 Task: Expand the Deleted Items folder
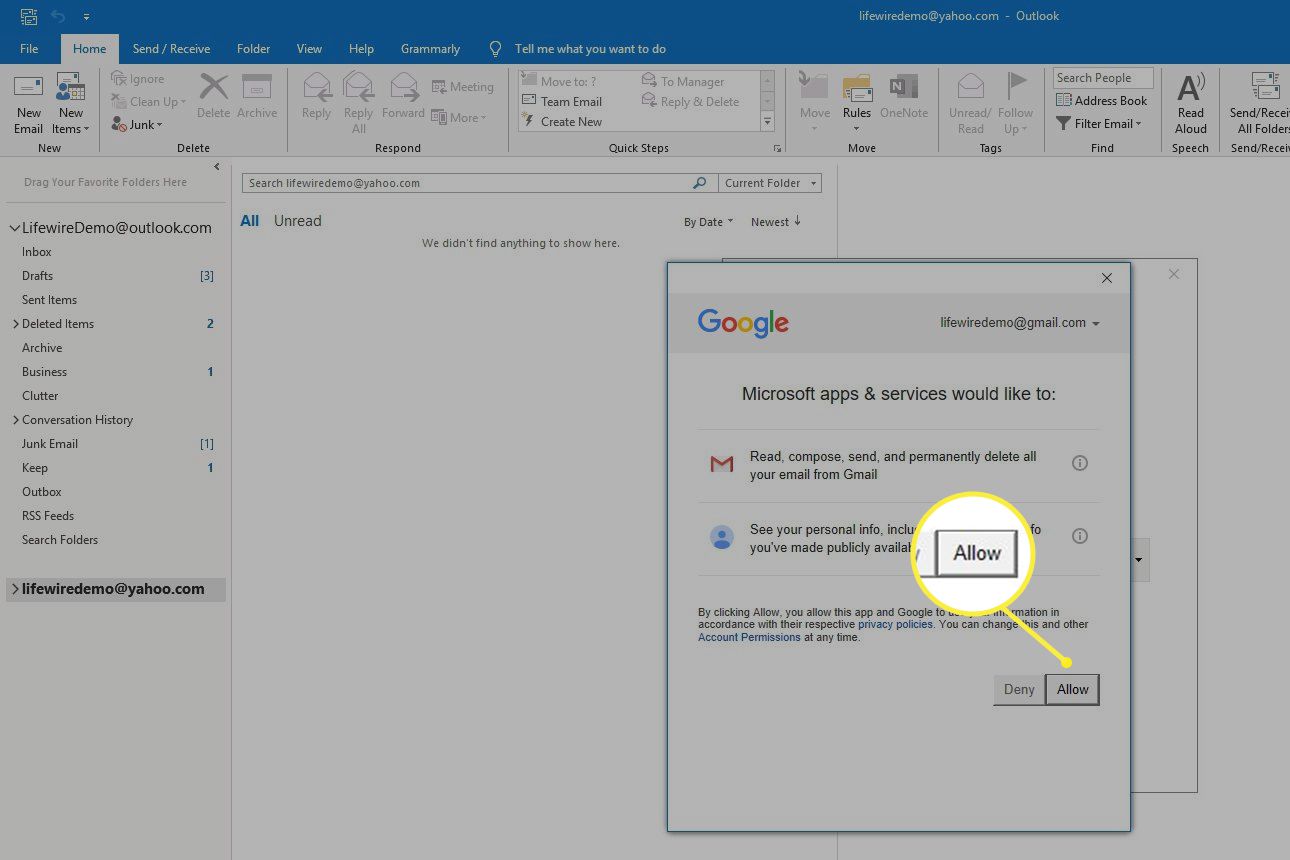(x=15, y=324)
